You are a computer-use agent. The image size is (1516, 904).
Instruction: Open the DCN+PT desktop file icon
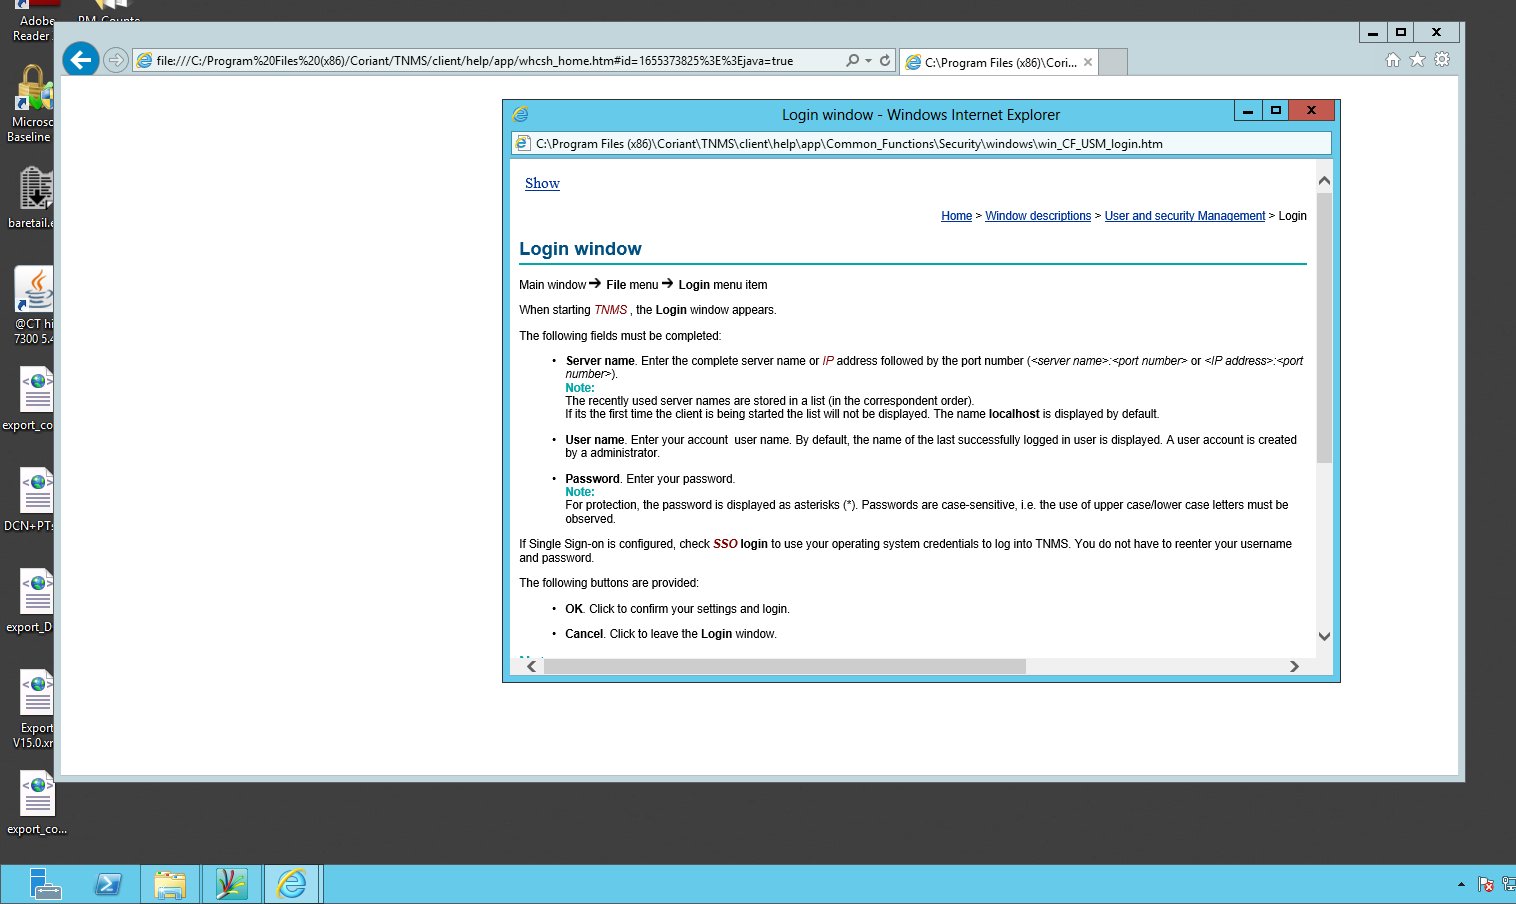tap(31, 498)
